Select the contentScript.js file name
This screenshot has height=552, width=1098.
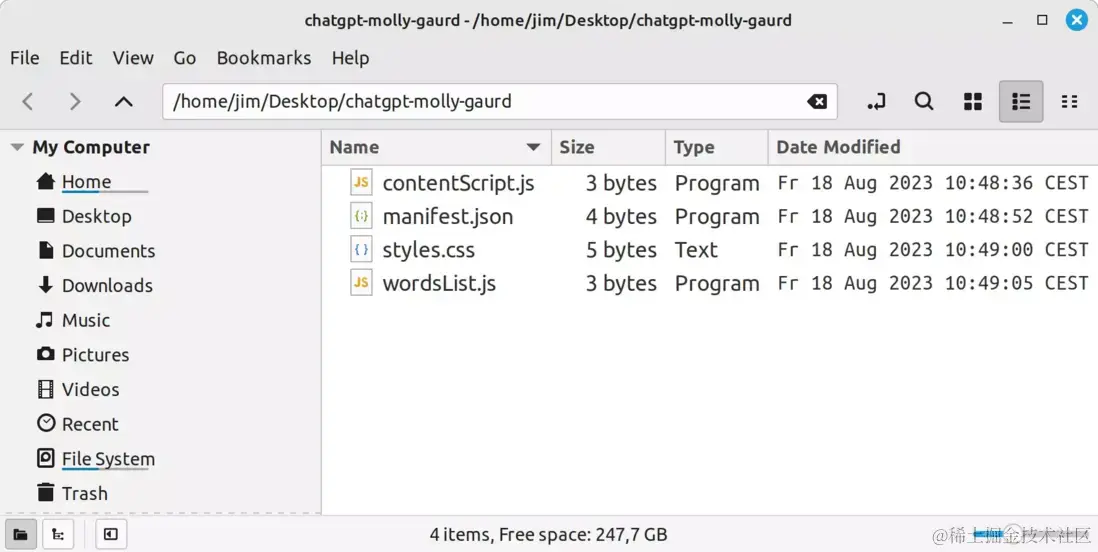coord(458,183)
